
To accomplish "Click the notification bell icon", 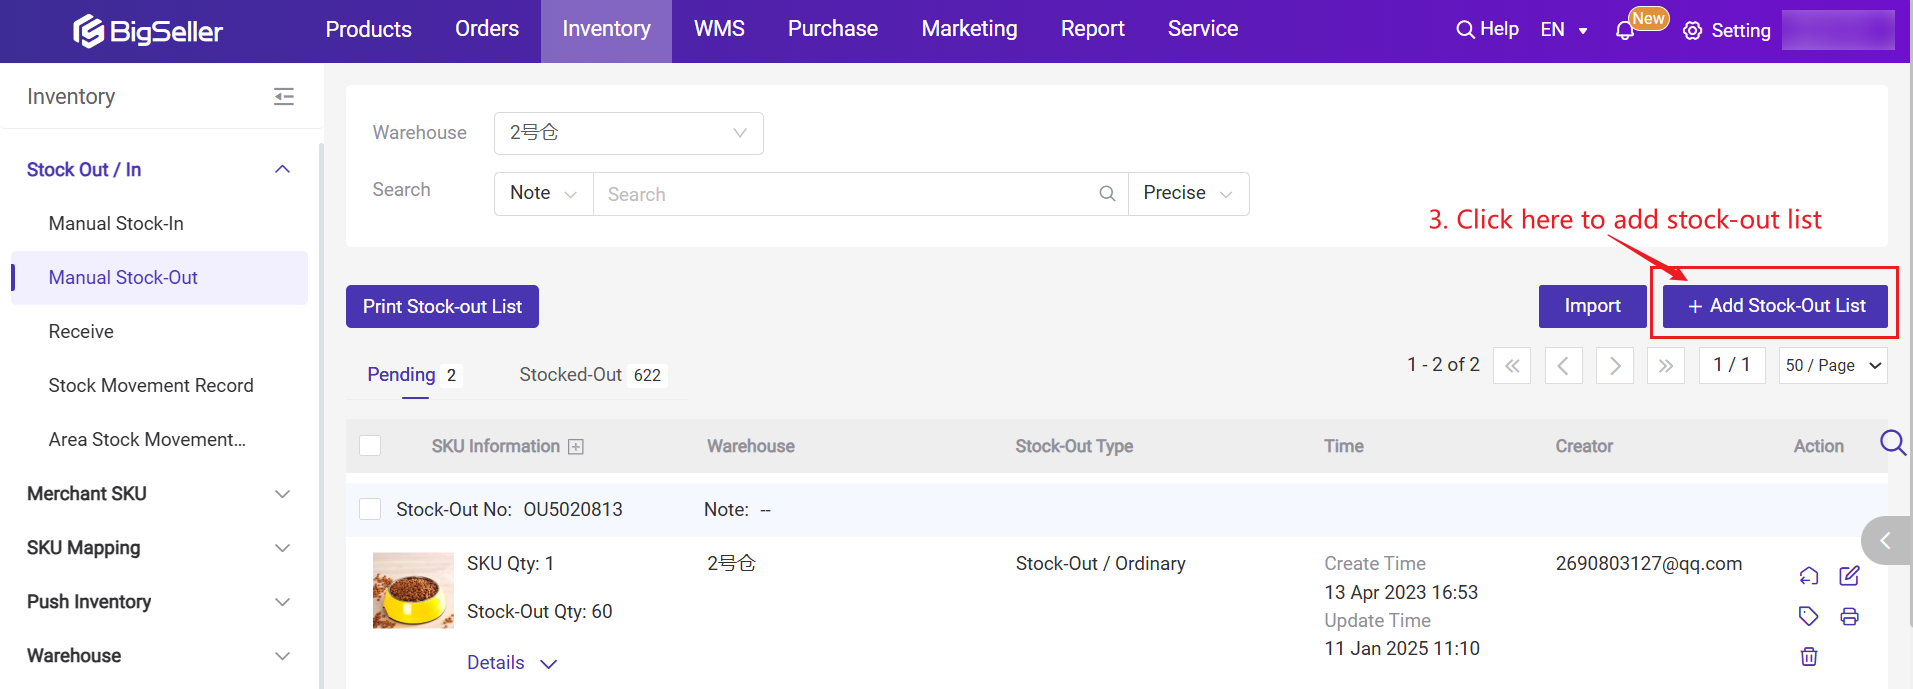I will click(x=1625, y=31).
